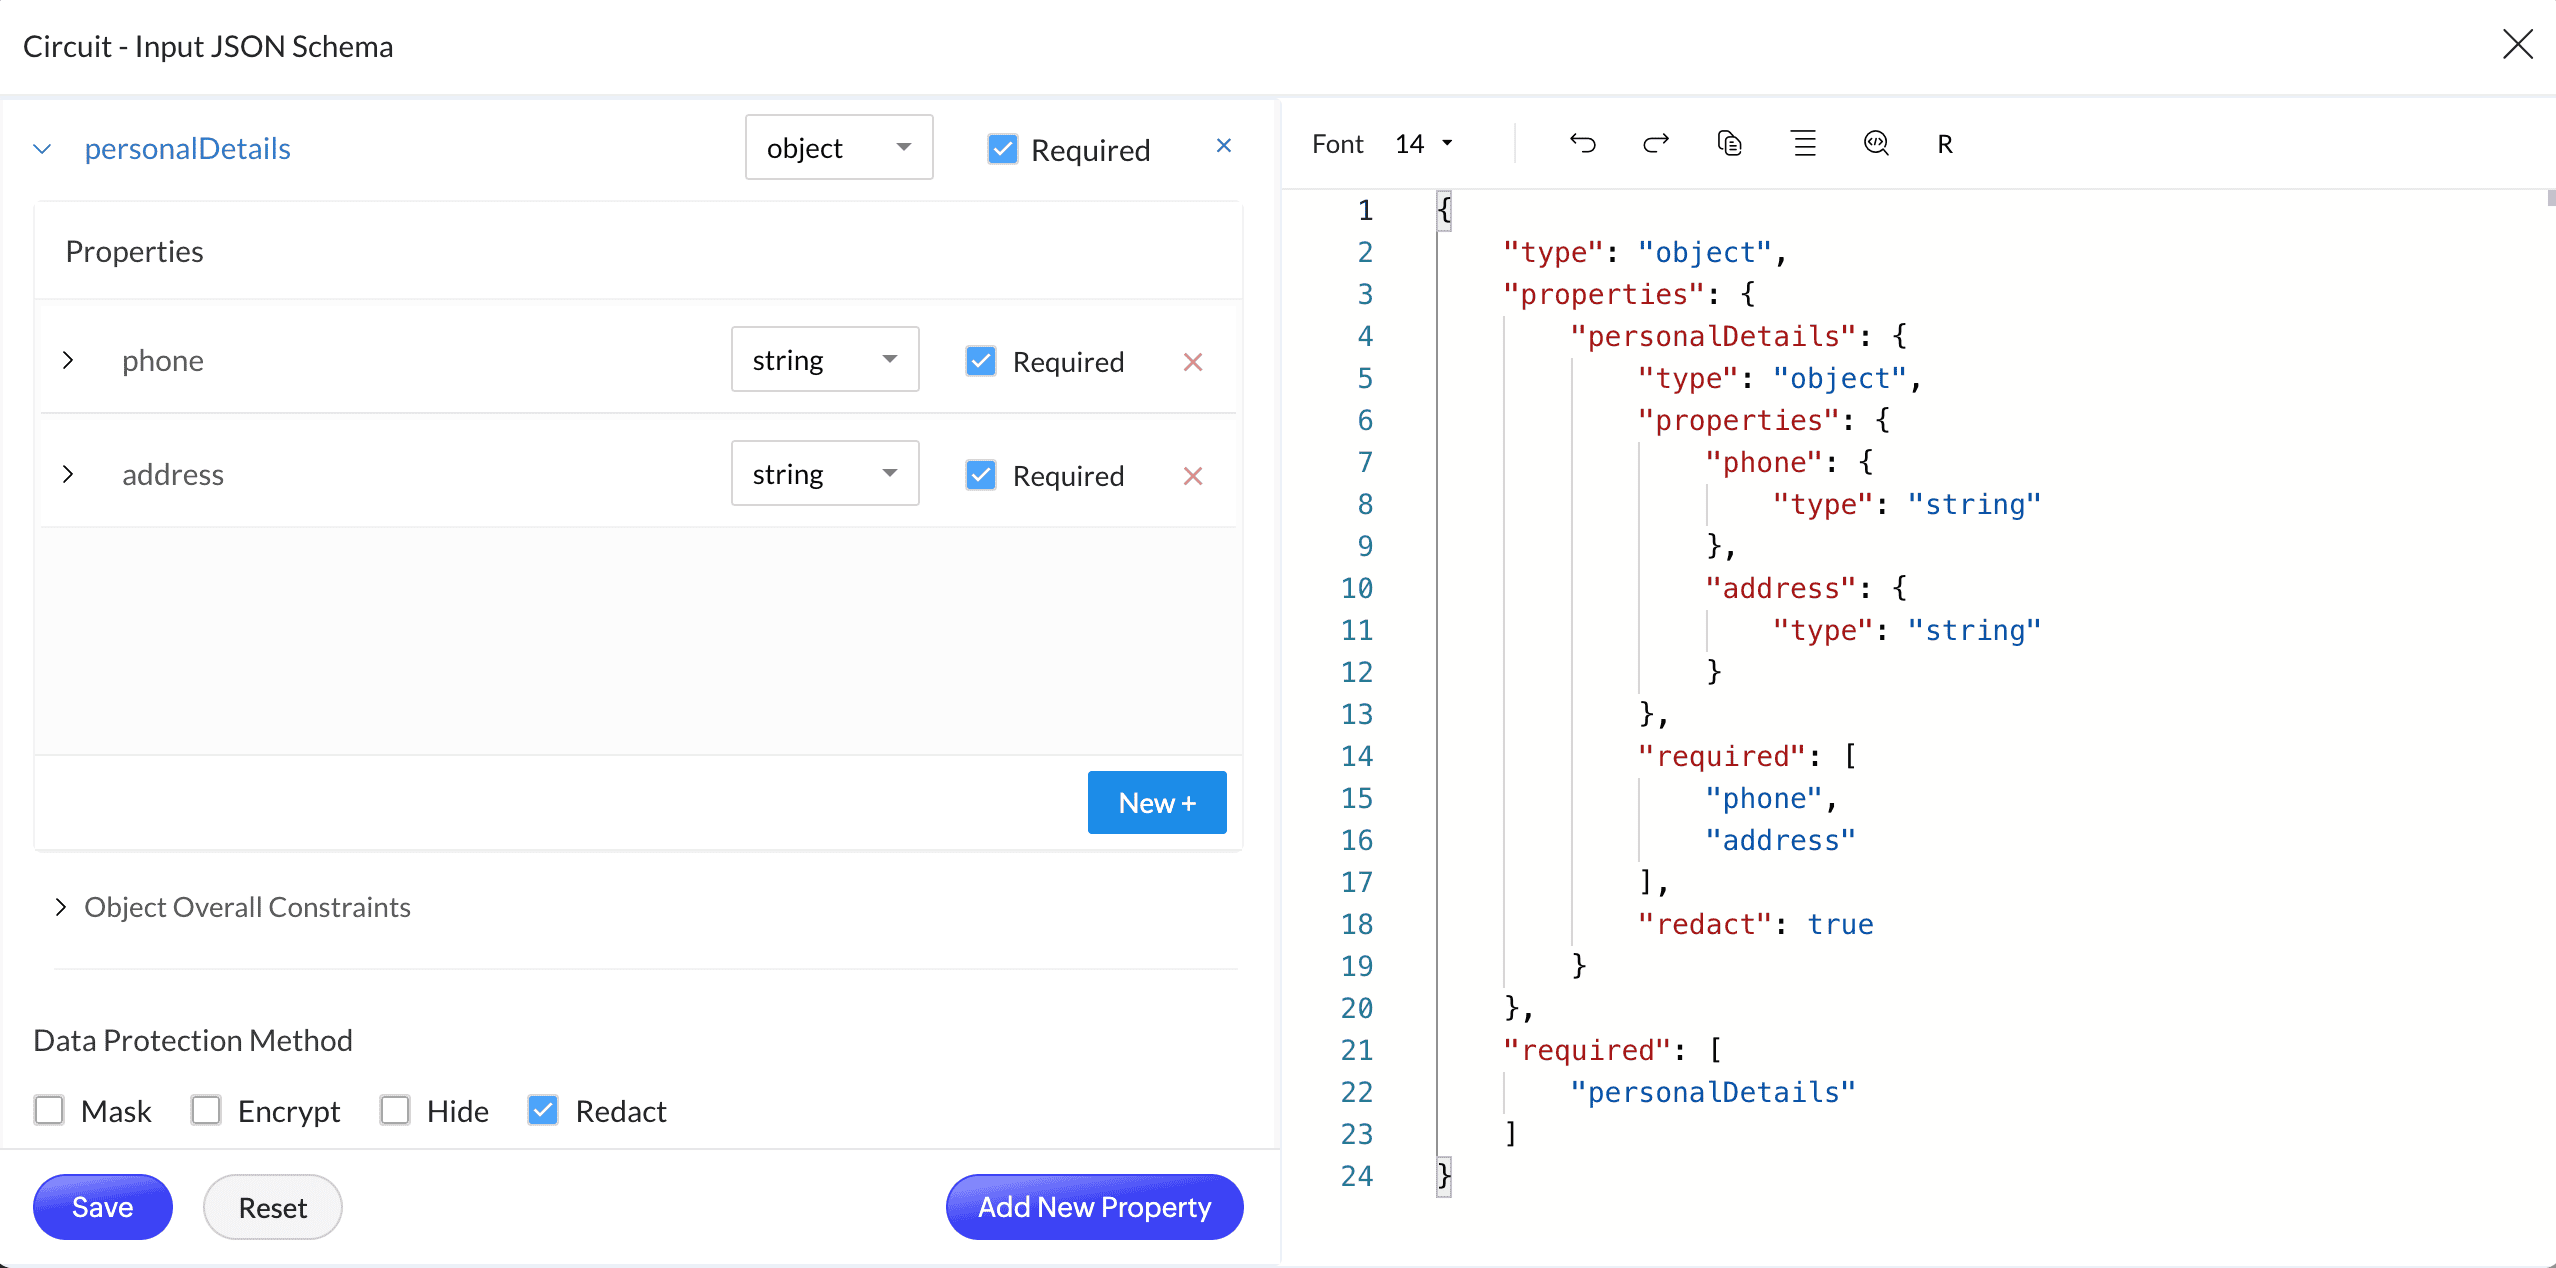
Task: Expand Object Overall Constraints section
Action: (x=61, y=907)
